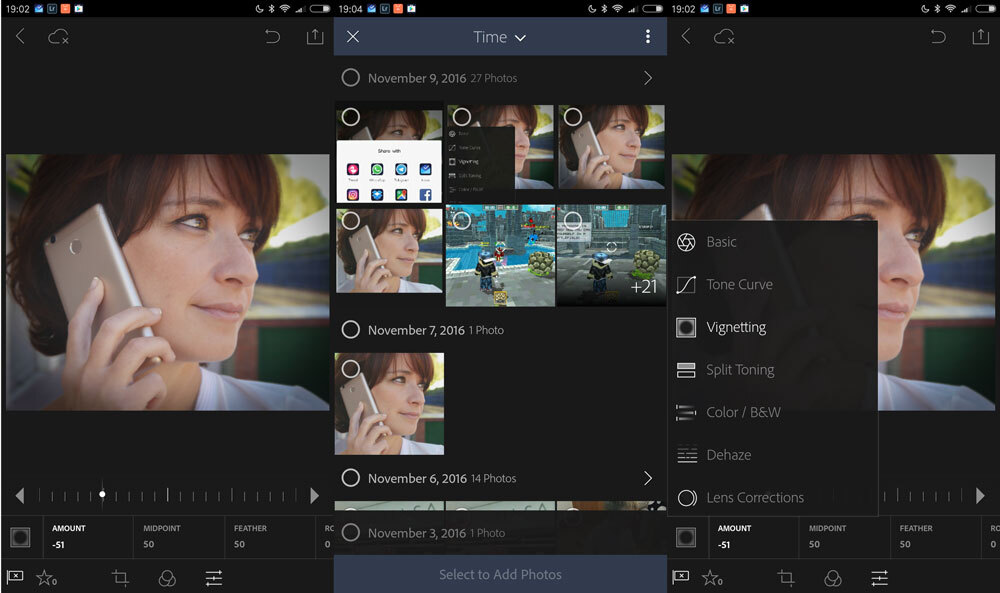Close the photo picker with X icon
The image size is (1000, 593).
[x=353, y=37]
